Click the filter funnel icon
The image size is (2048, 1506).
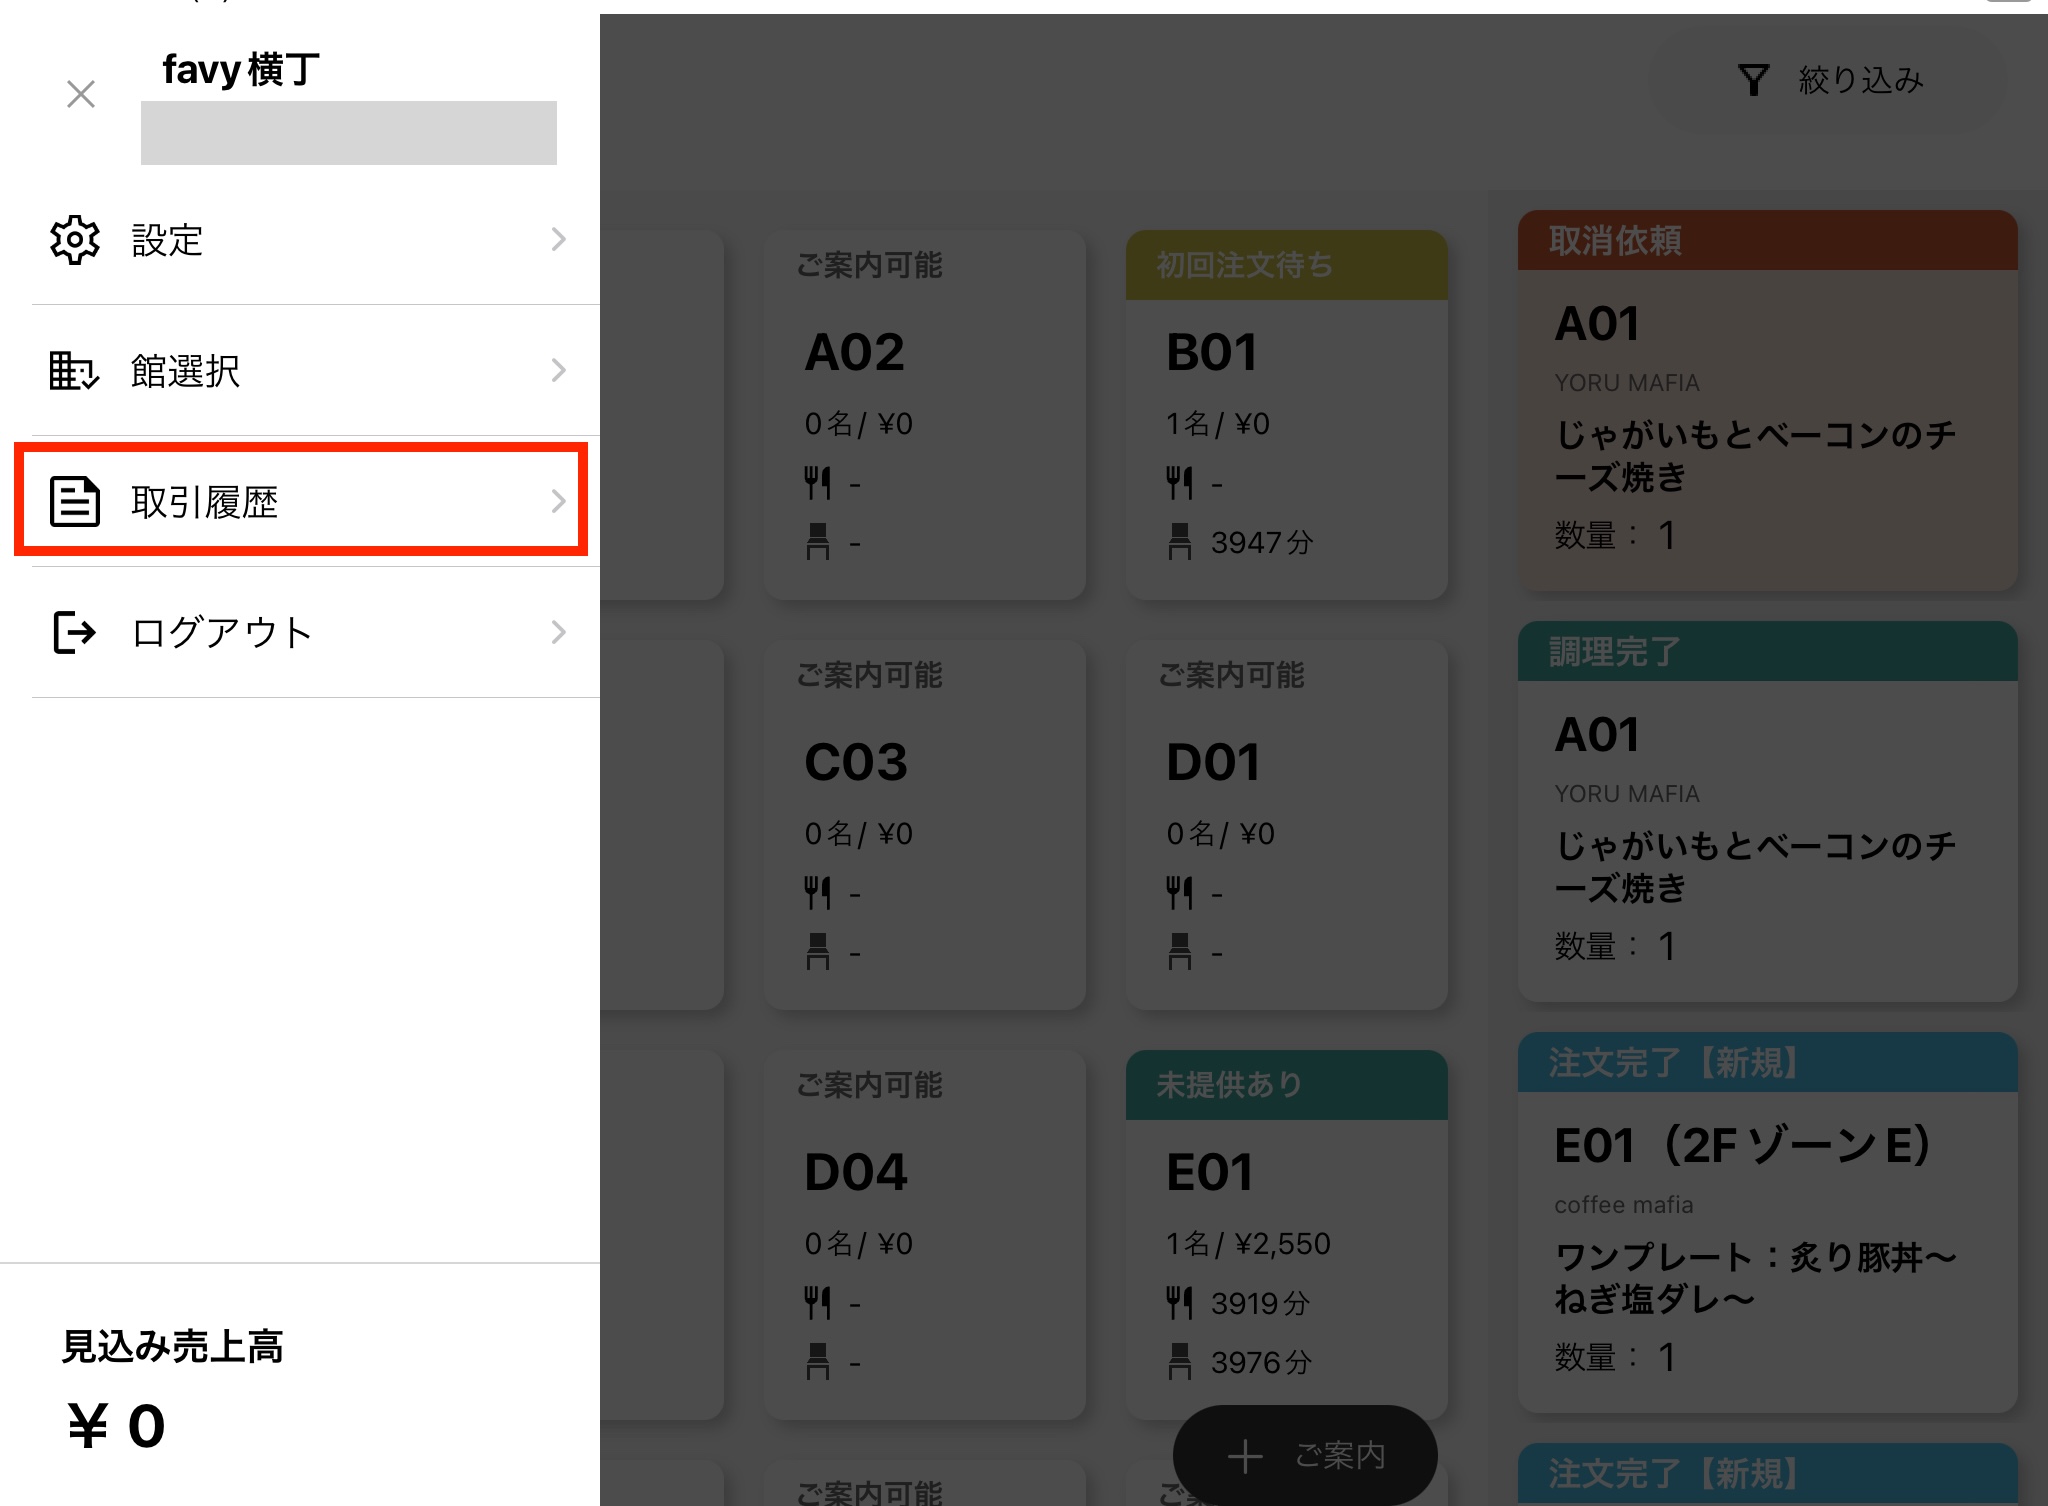(1753, 80)
